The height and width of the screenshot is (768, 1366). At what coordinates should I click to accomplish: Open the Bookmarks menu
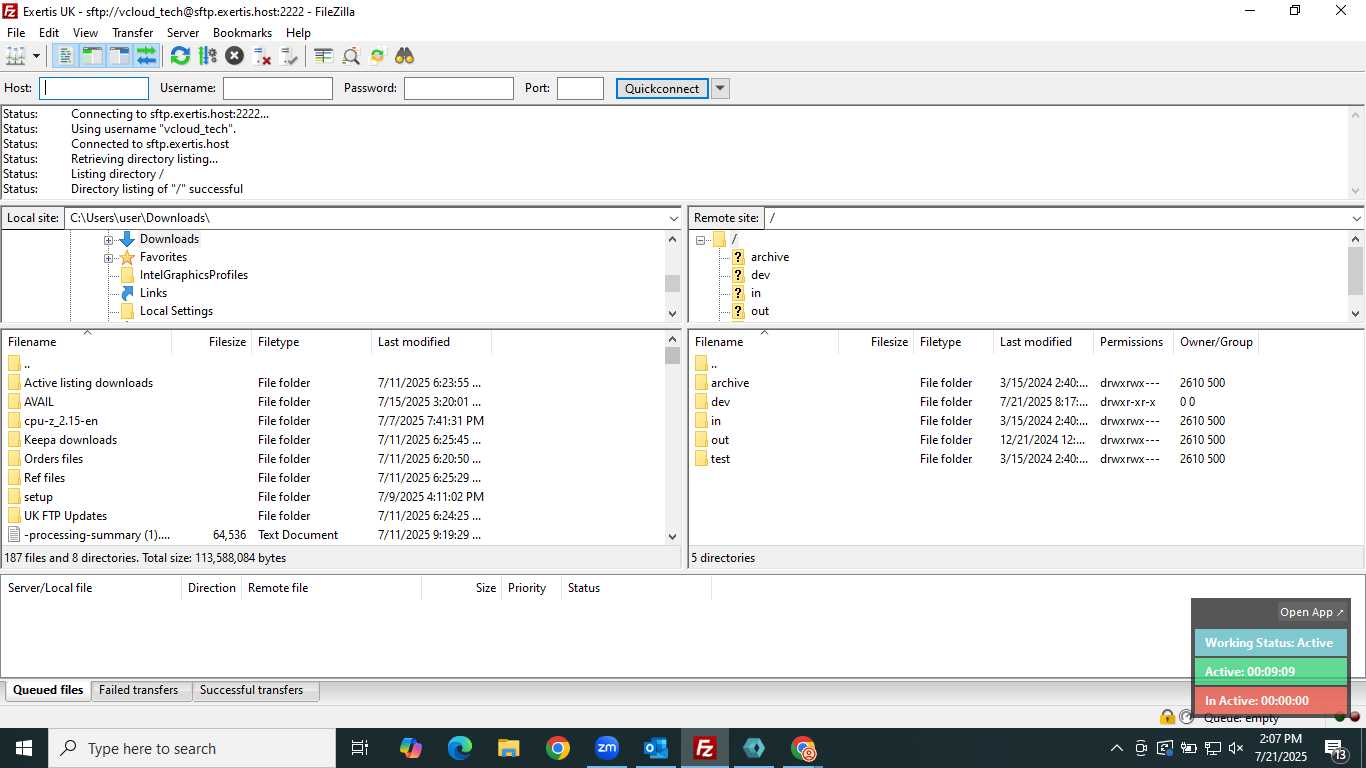[x=242, y=33]
